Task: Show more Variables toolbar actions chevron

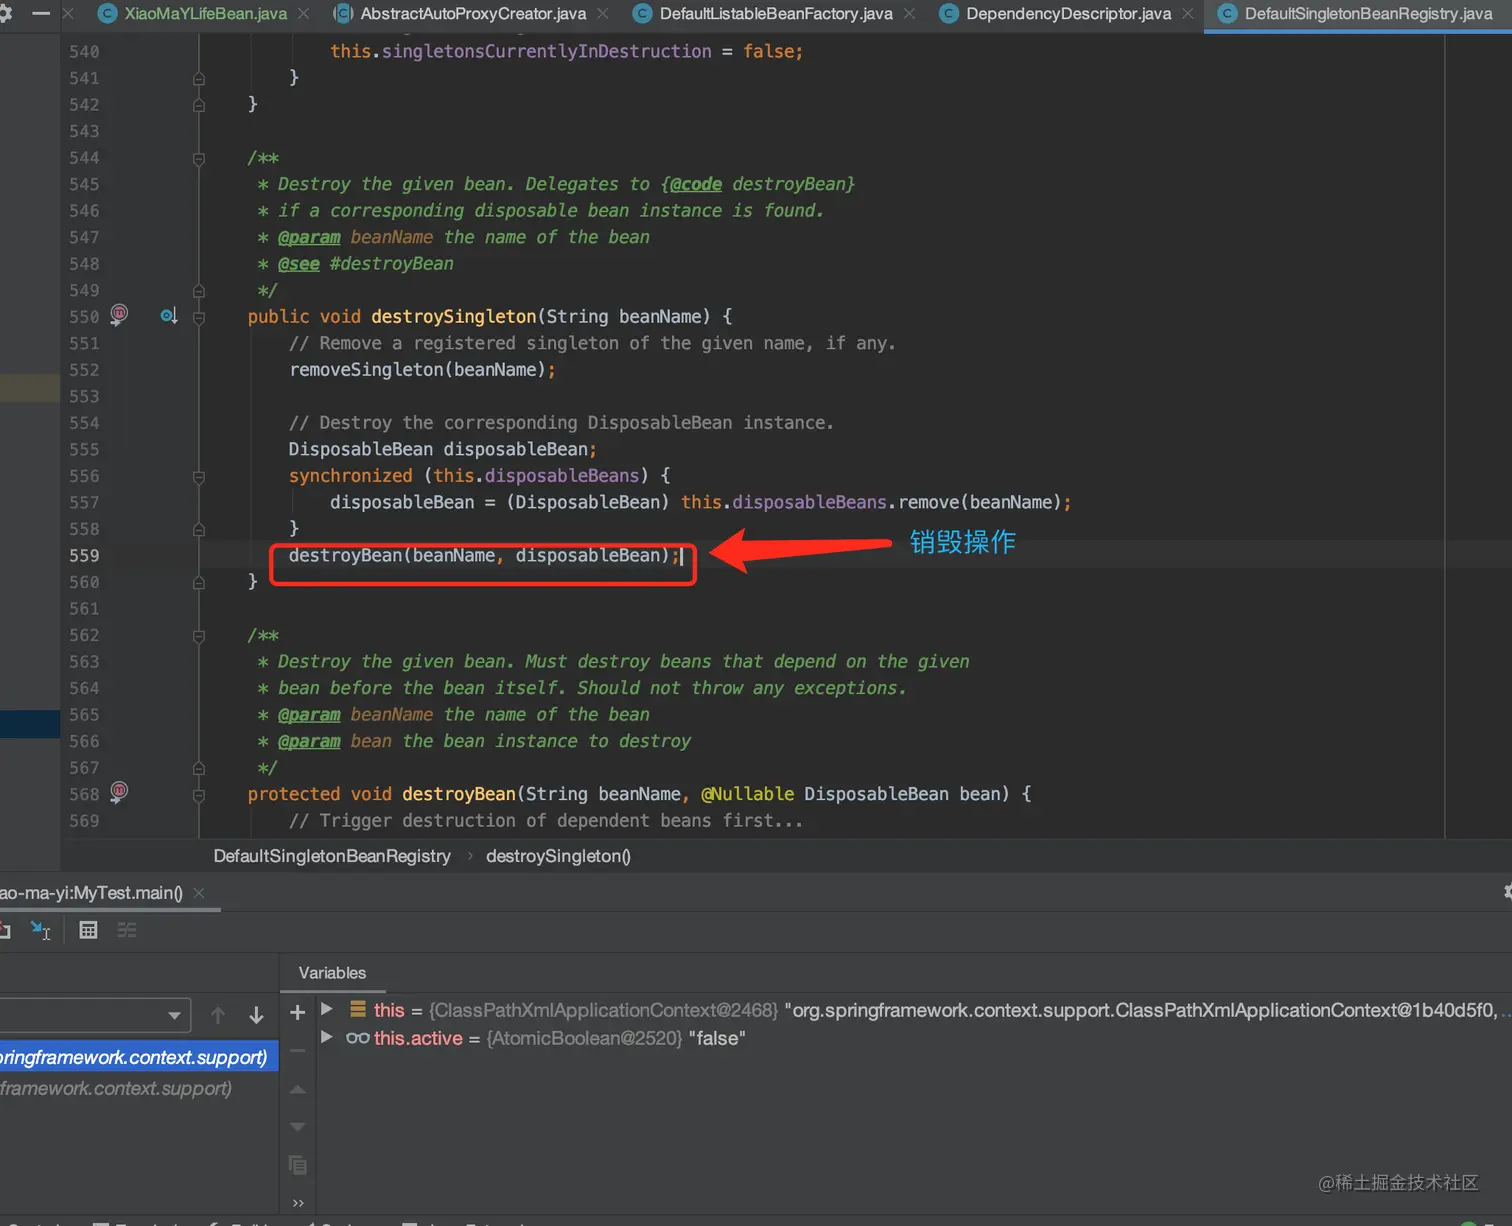Action: click(x=297, y=1203)
